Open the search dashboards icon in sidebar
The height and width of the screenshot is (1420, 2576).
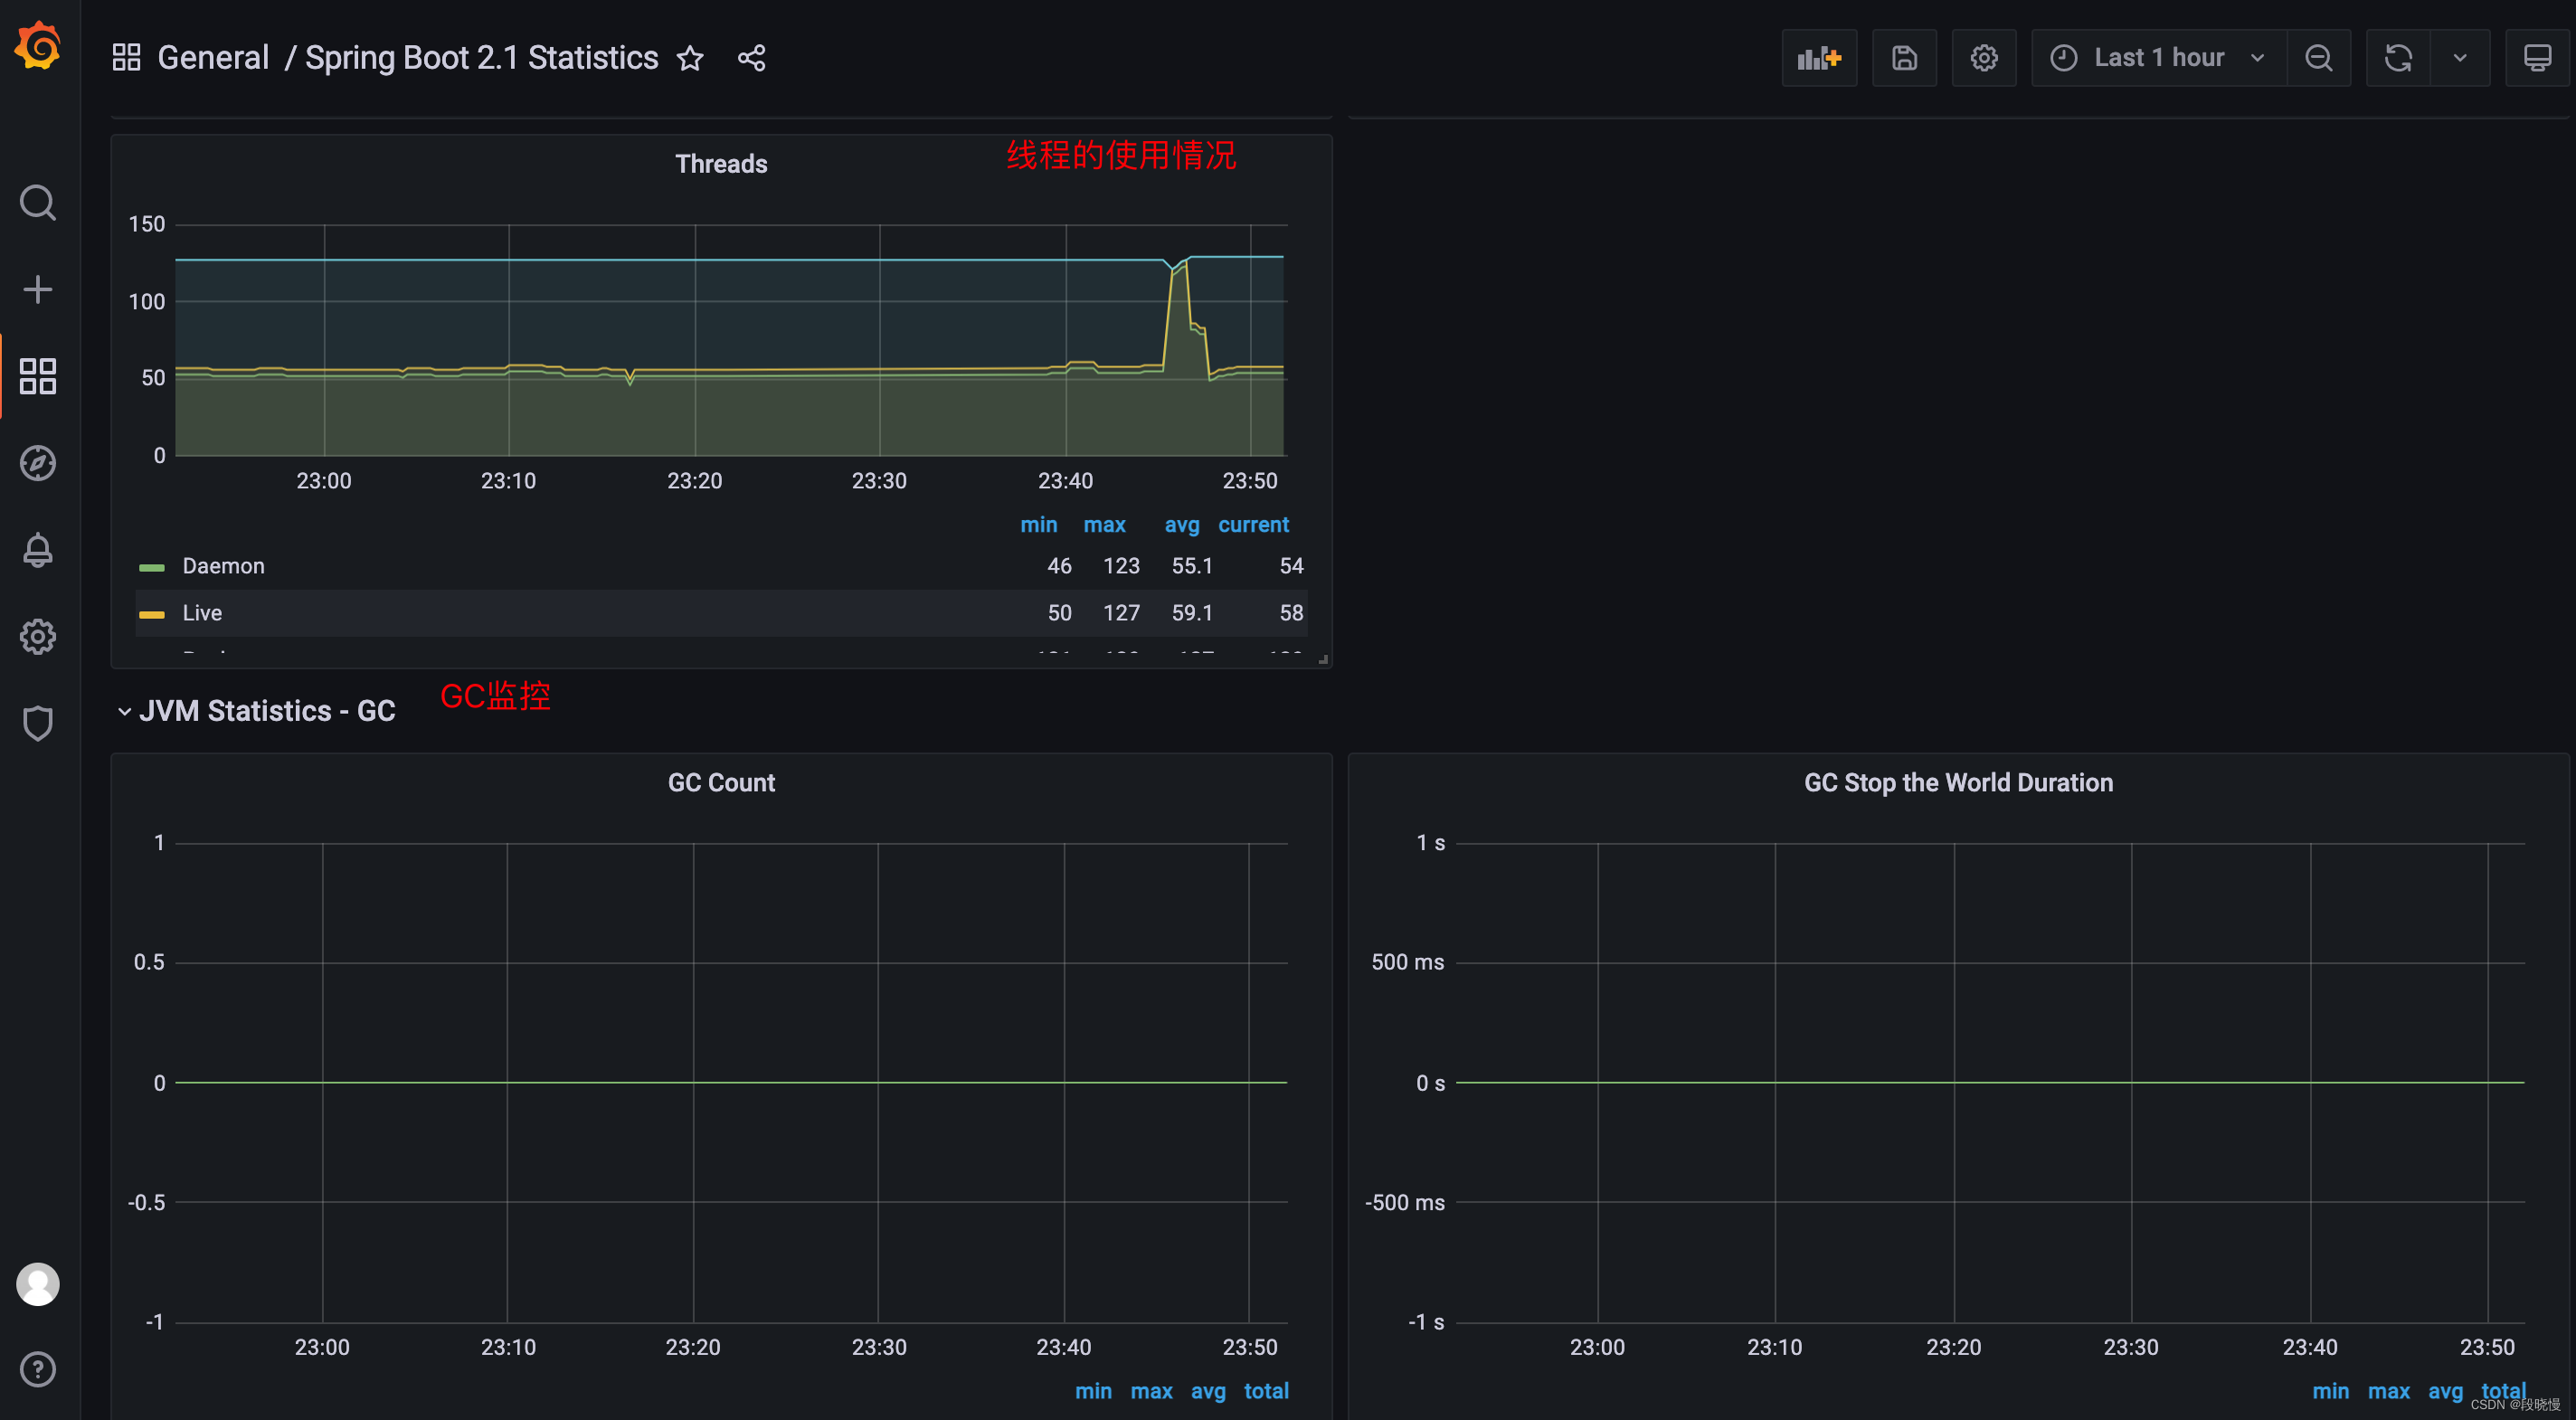click(38, 203)
